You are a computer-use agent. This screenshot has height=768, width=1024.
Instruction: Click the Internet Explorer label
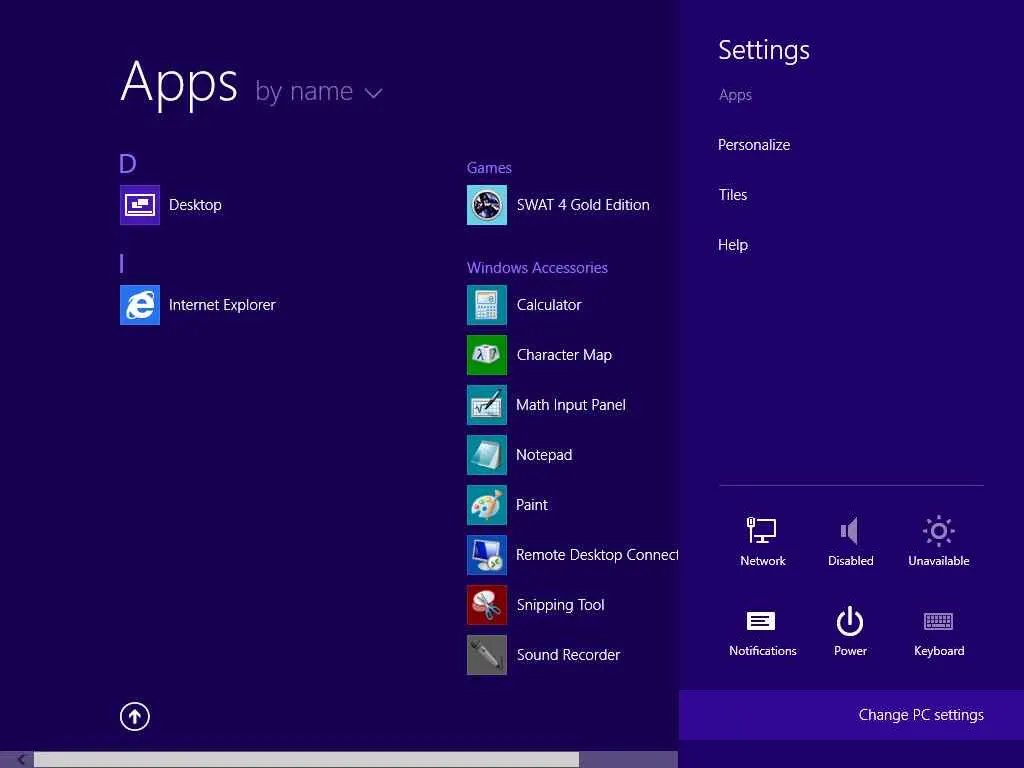pyautogui.click(x=222, y=305)
